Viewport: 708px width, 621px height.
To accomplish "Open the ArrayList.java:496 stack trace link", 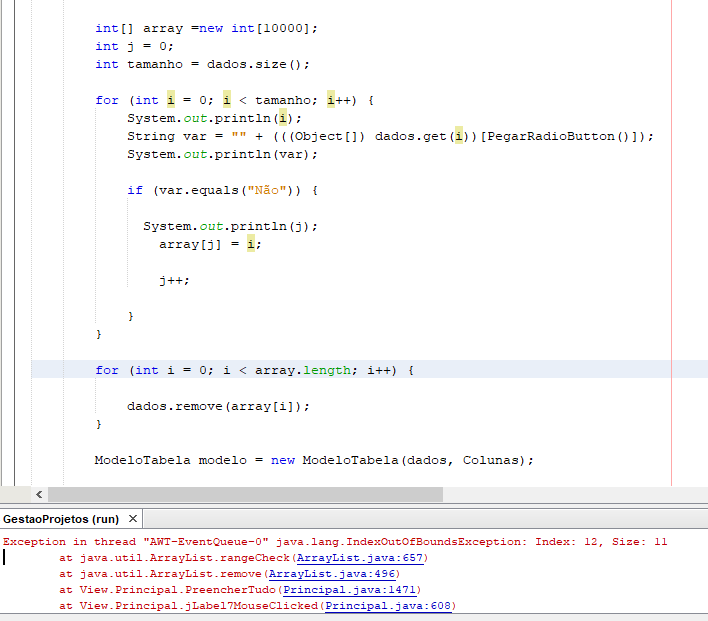I will pyautogui.click(x=332, y=574).
